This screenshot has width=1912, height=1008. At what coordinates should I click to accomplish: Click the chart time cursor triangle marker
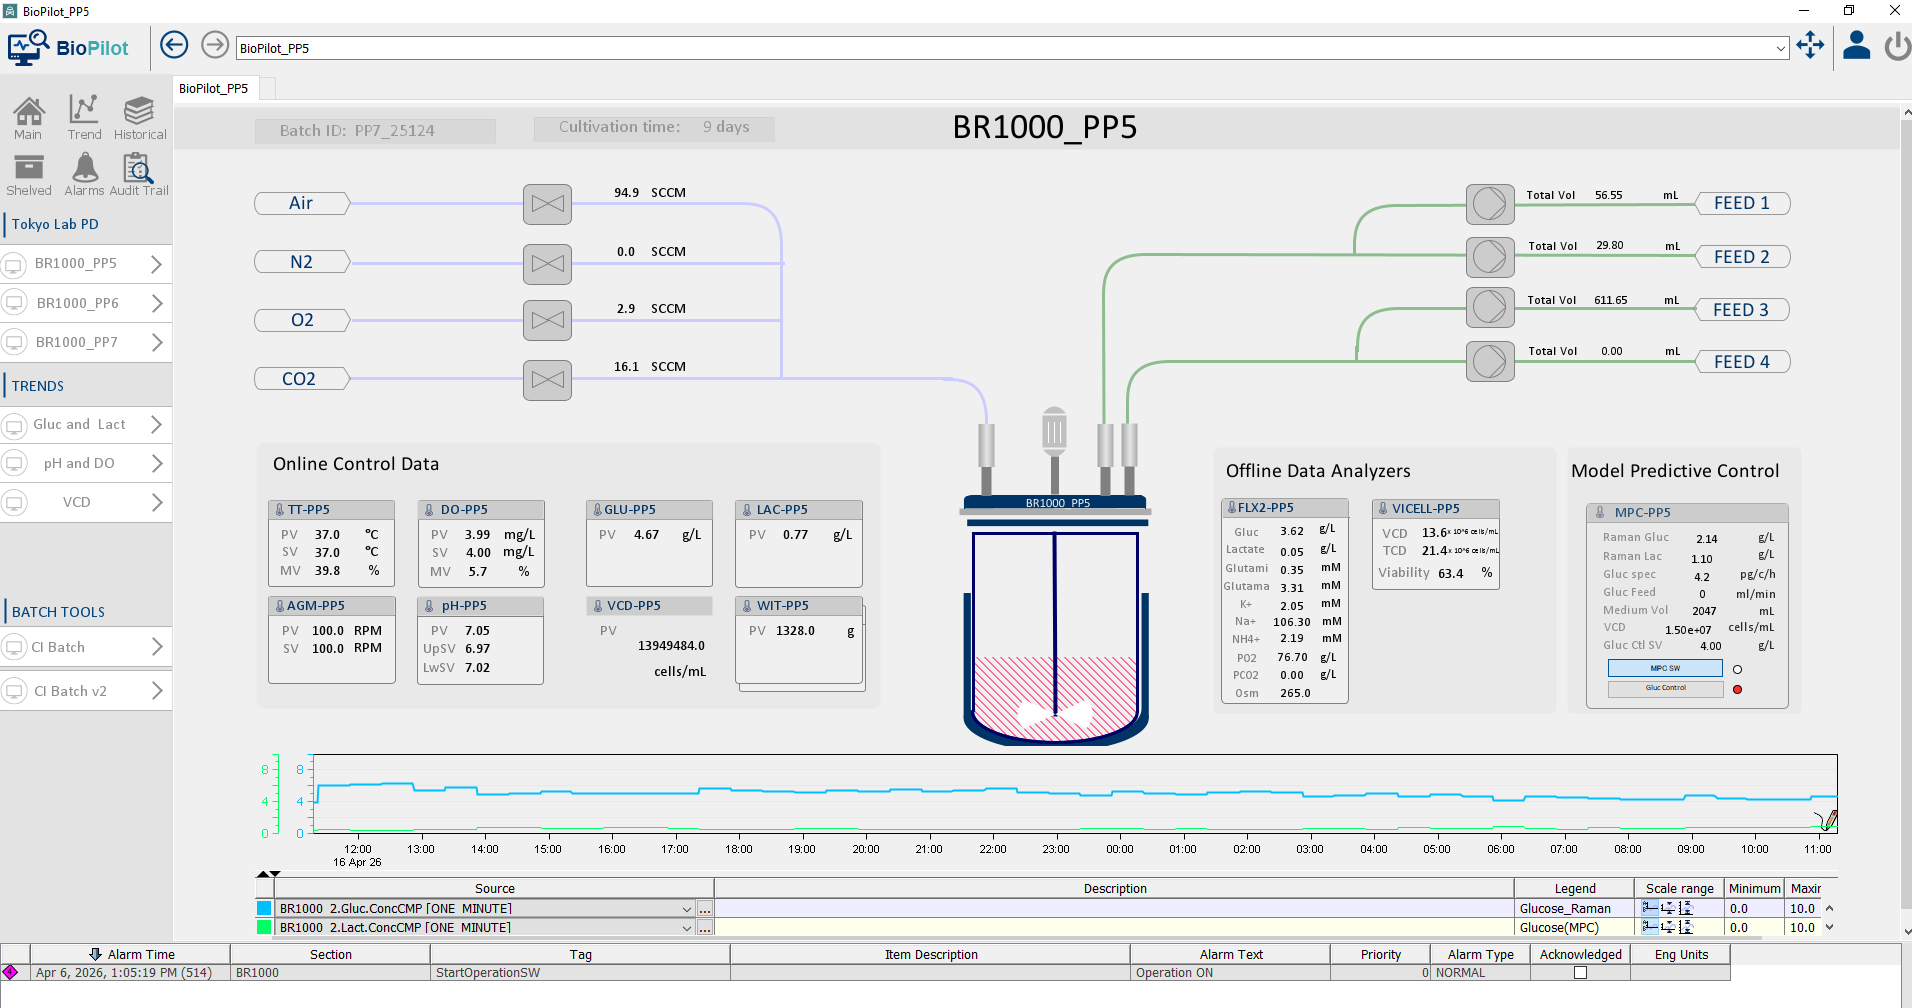point(269,874)
